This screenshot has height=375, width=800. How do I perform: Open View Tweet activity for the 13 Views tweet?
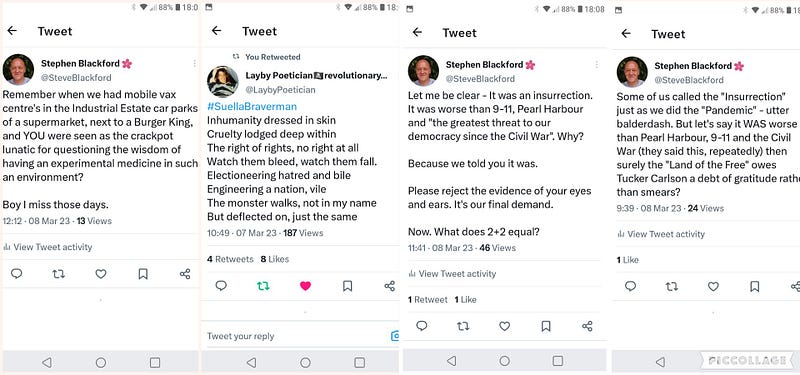(x=47, y=247)
